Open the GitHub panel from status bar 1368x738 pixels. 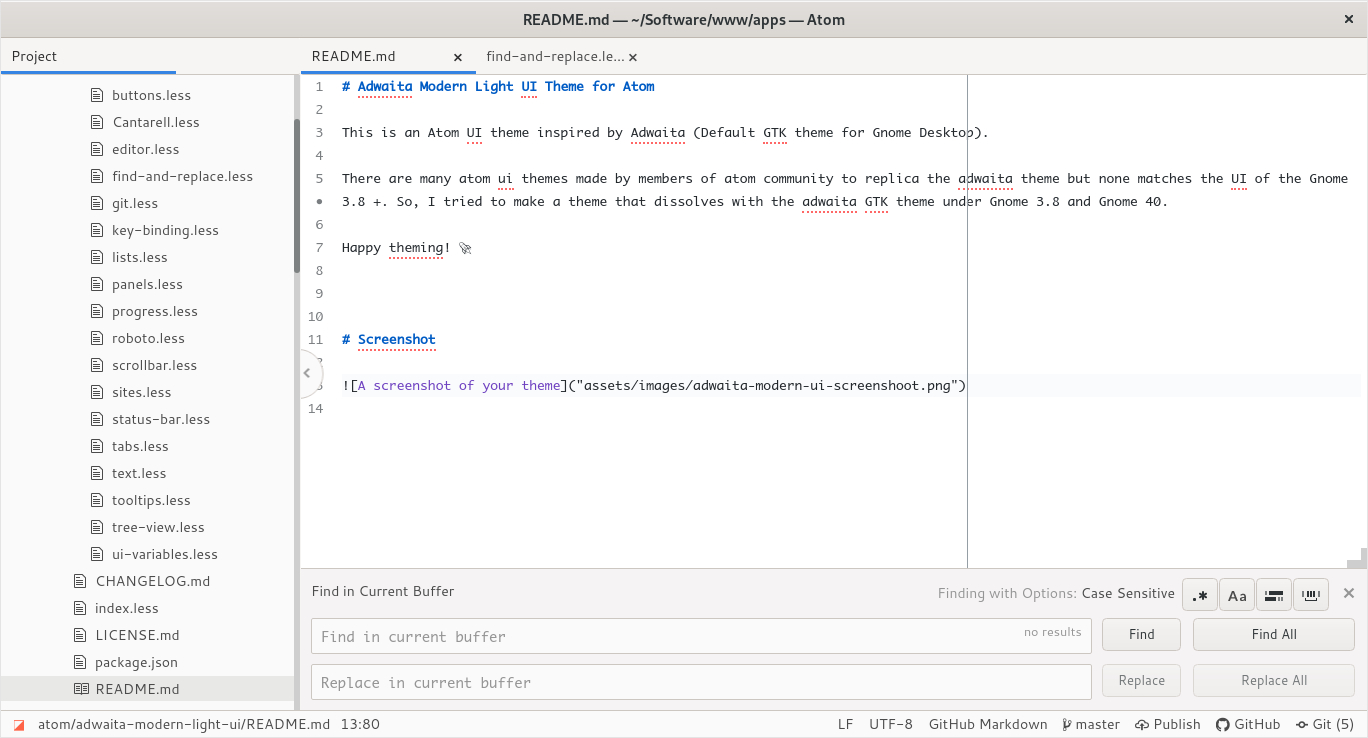(1248, 724)
